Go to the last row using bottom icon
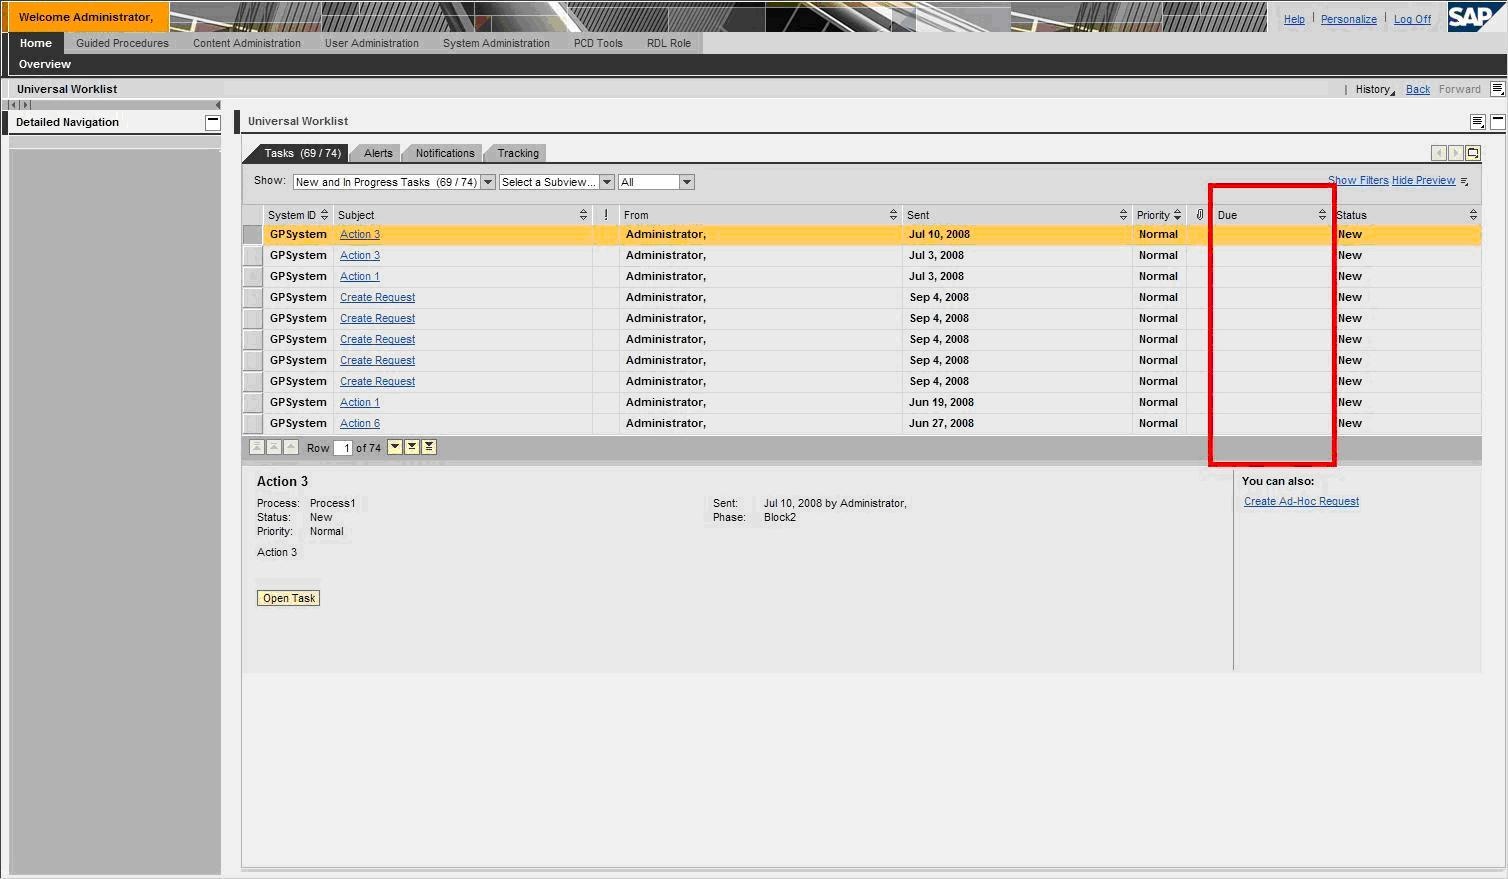Screen dimensions: 1508x879 coord(429,447)
